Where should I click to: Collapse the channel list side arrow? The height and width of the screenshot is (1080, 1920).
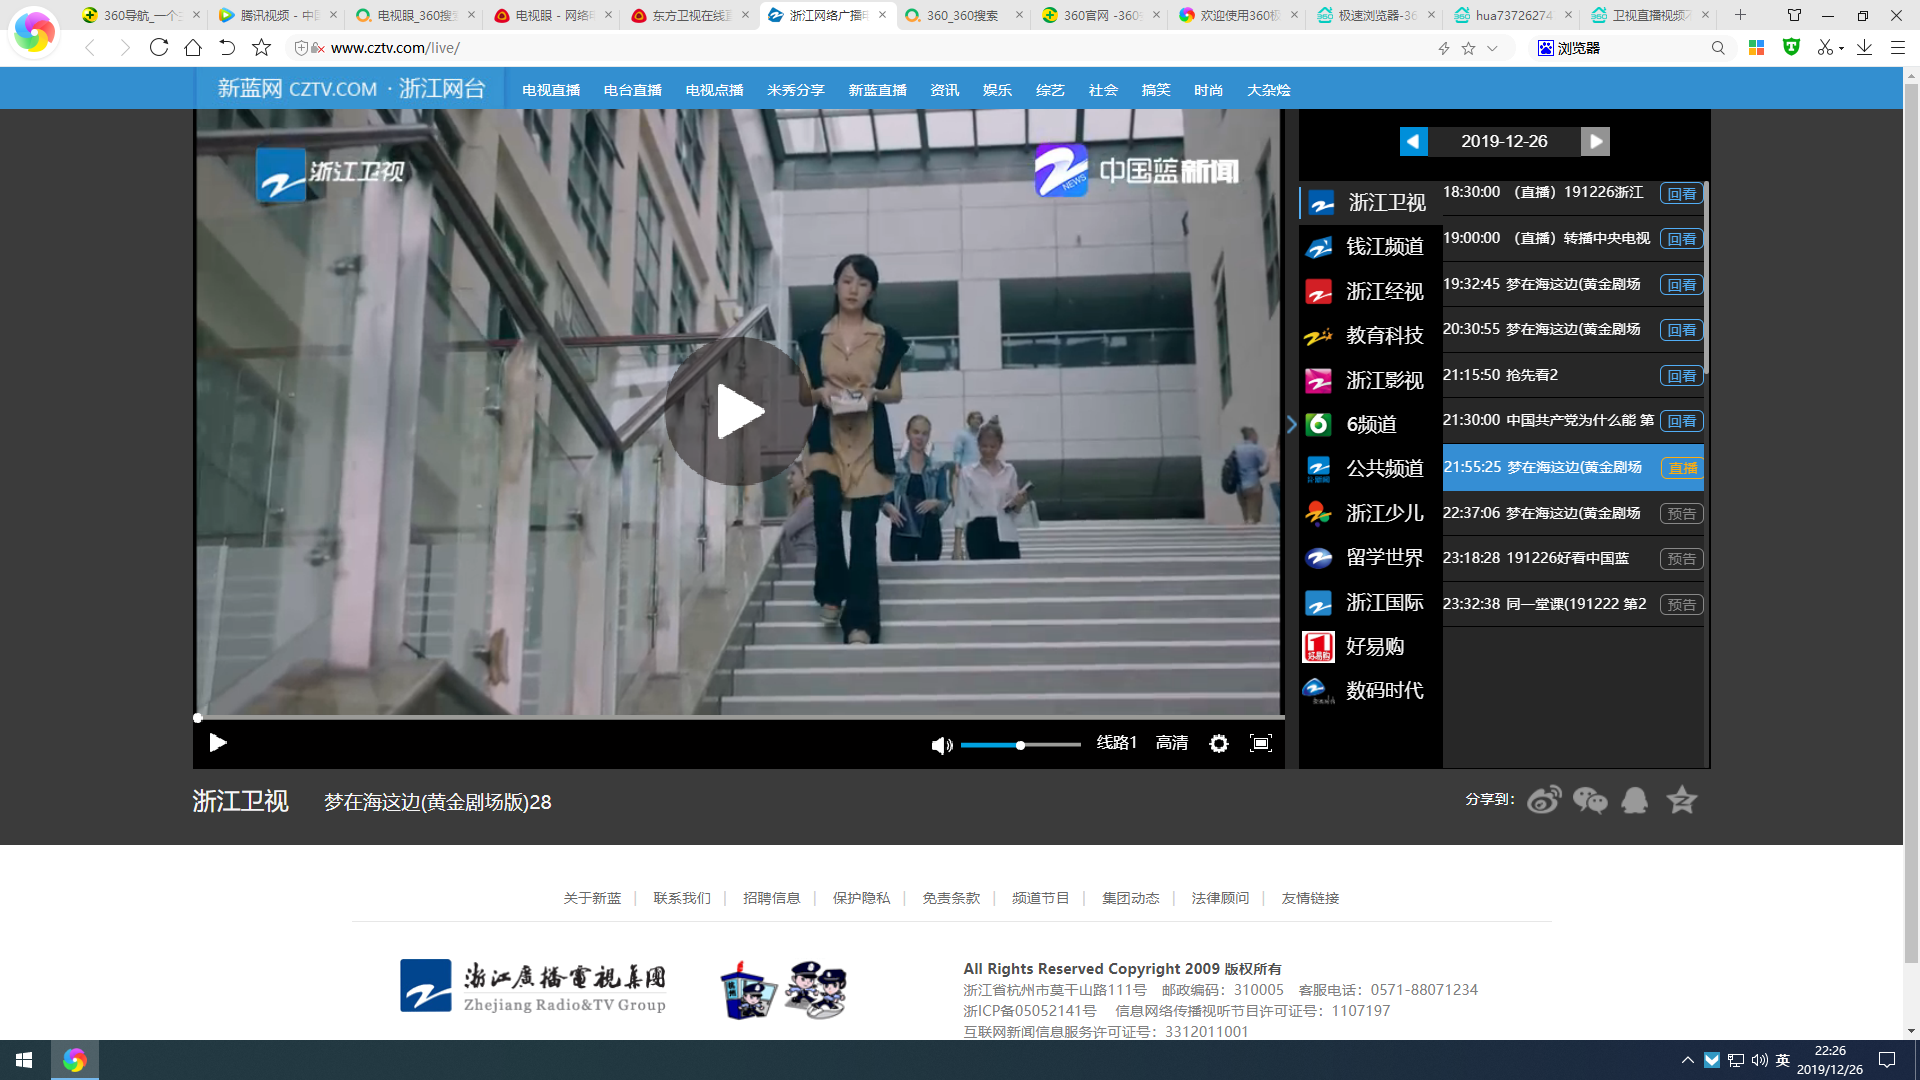[x=1291, y=424]
